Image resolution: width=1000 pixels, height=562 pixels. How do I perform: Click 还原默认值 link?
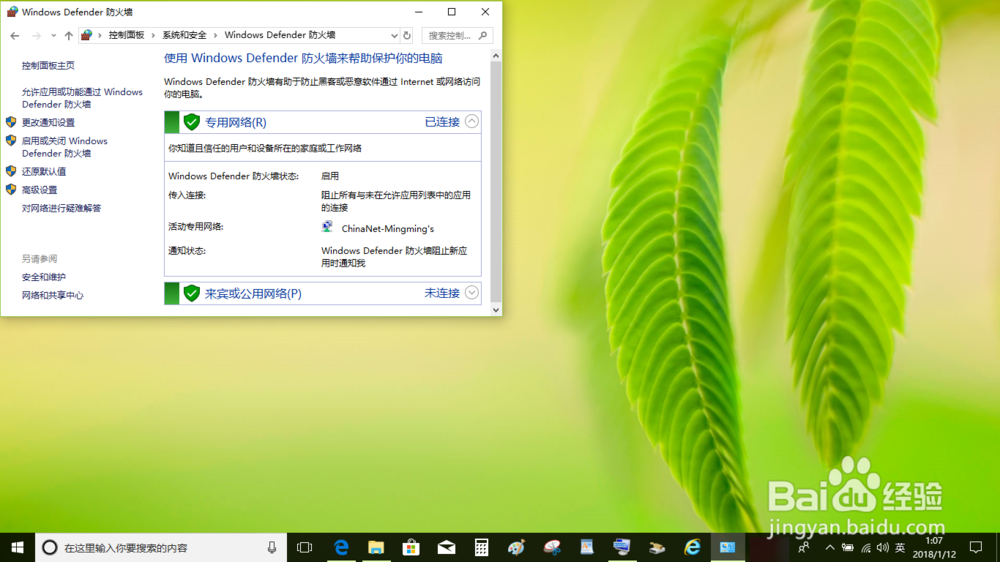(x=43, y=171)
